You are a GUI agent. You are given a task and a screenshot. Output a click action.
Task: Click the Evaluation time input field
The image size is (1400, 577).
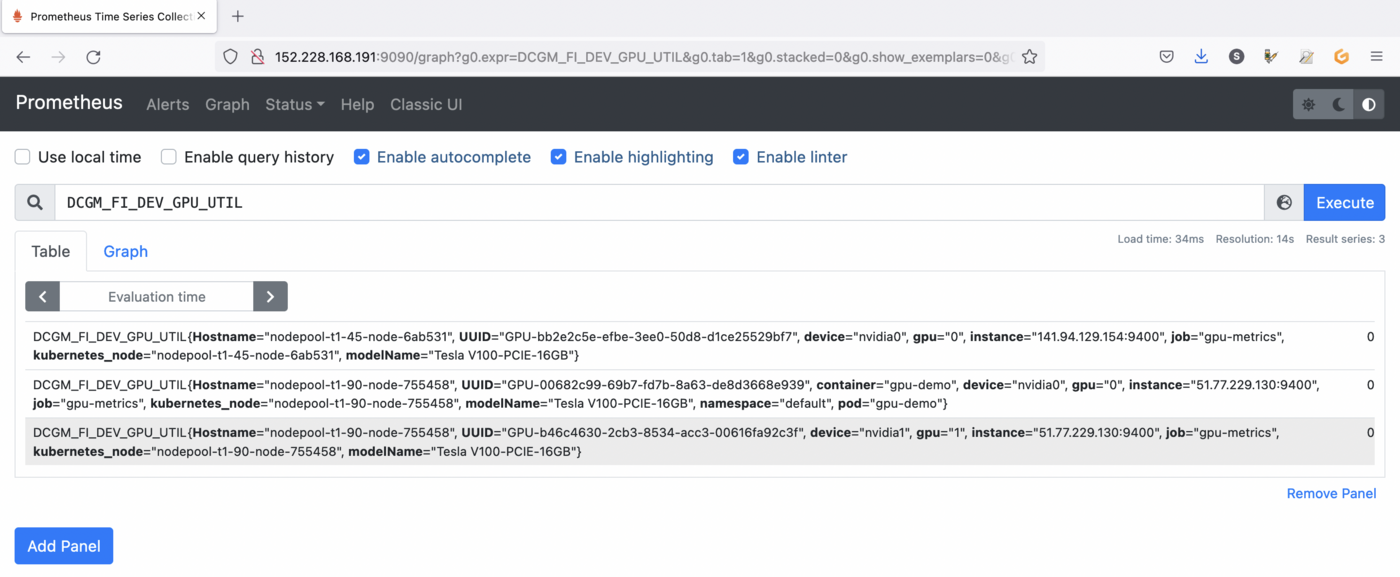pos(156,297)
